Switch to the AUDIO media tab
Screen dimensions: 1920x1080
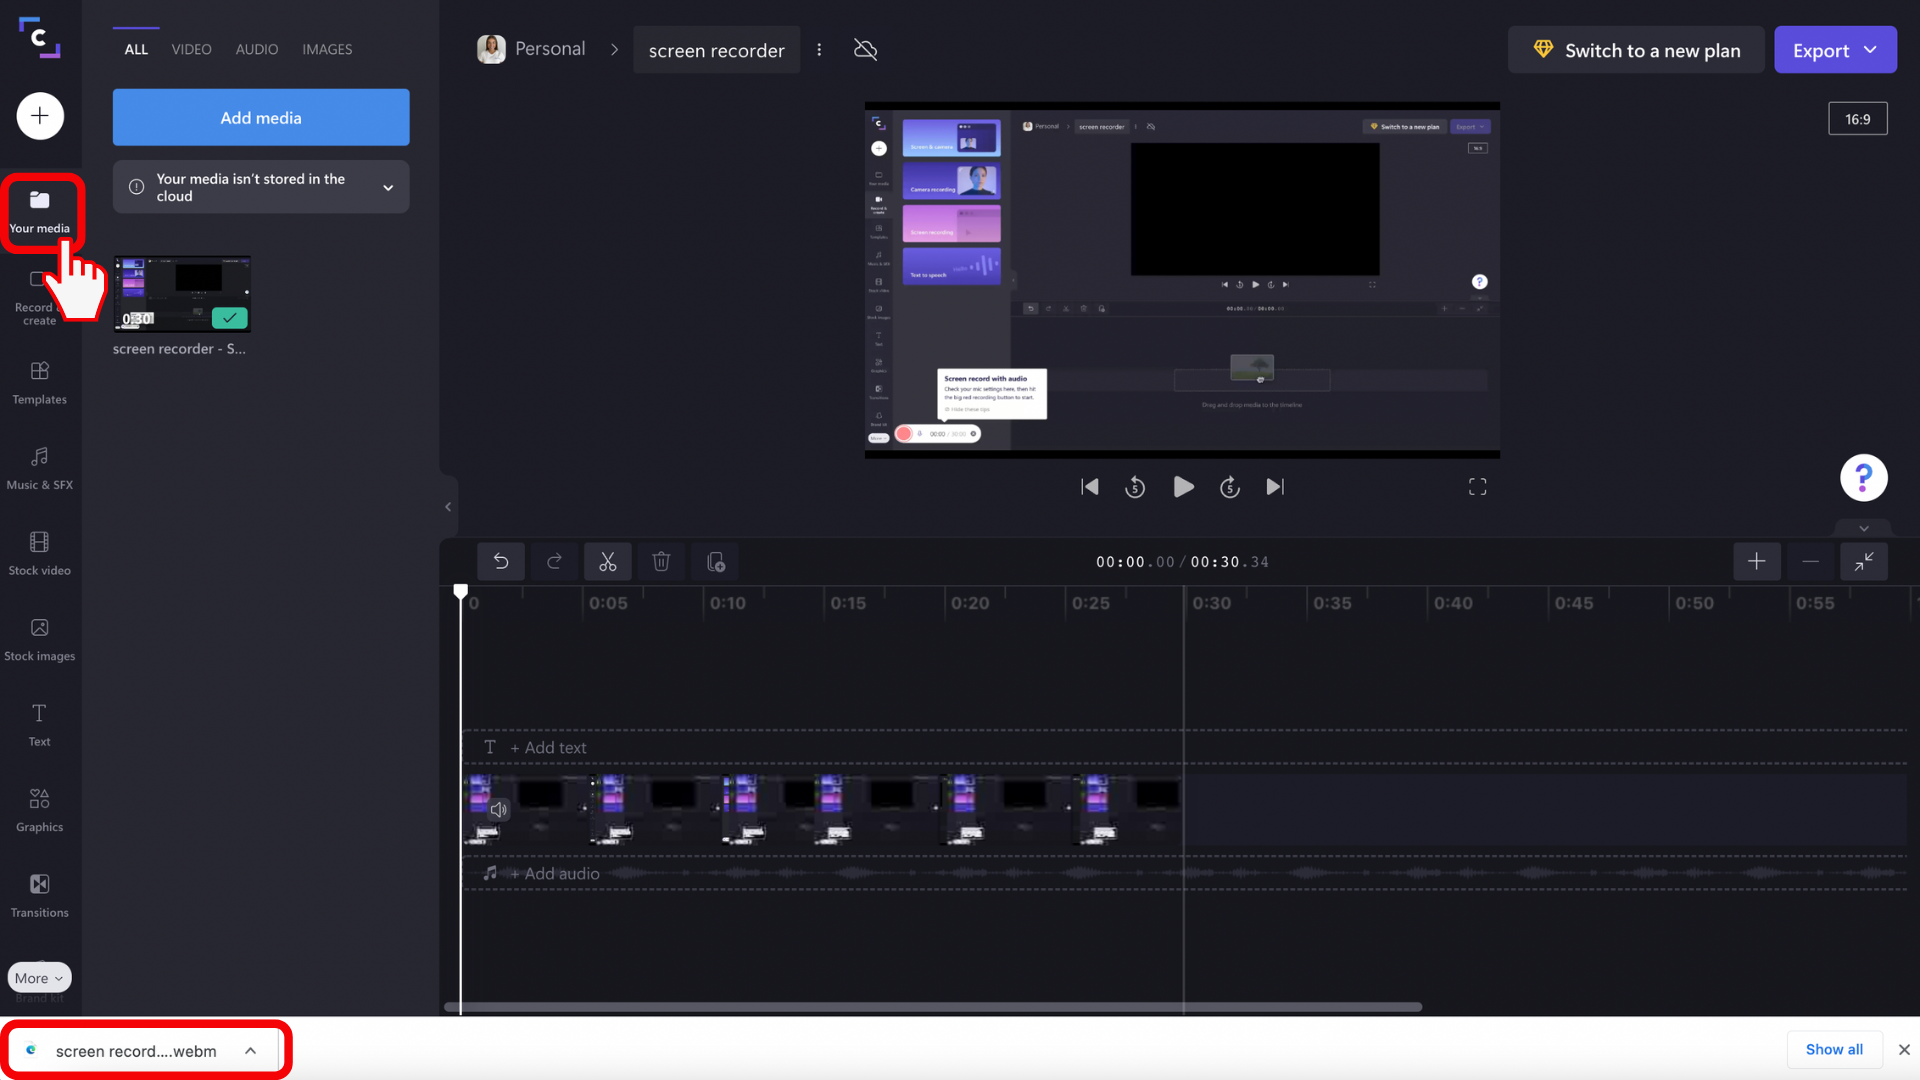coord(256,49)
